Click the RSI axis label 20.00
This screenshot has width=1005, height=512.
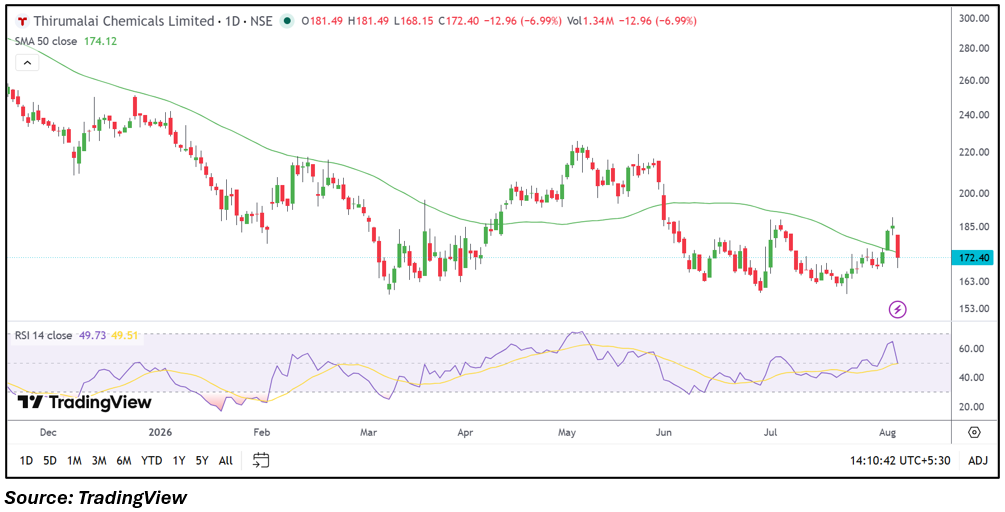click(x=974, y=406)
